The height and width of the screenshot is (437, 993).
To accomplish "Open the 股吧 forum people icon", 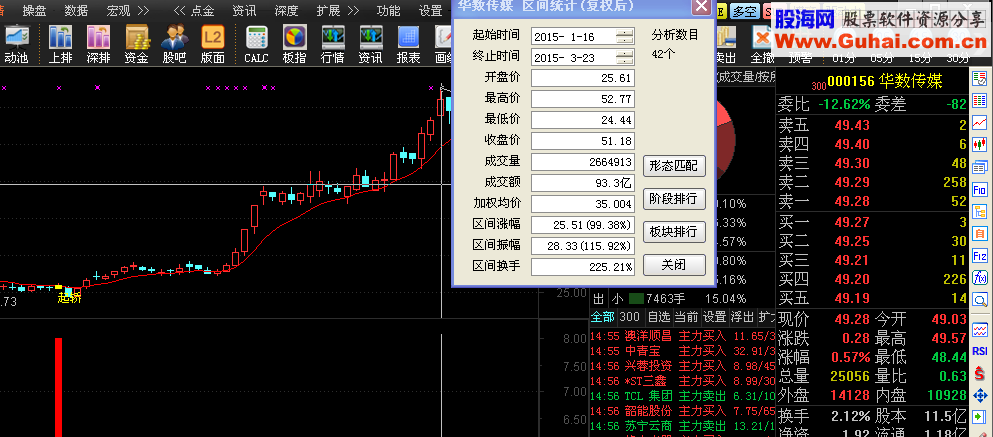I will (x=174, y=44).
